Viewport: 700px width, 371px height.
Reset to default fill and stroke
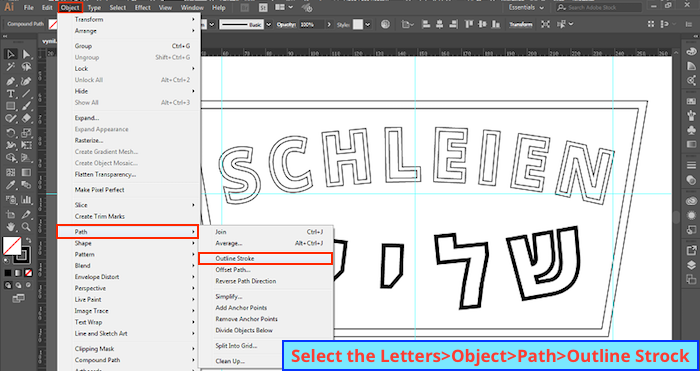6,261
